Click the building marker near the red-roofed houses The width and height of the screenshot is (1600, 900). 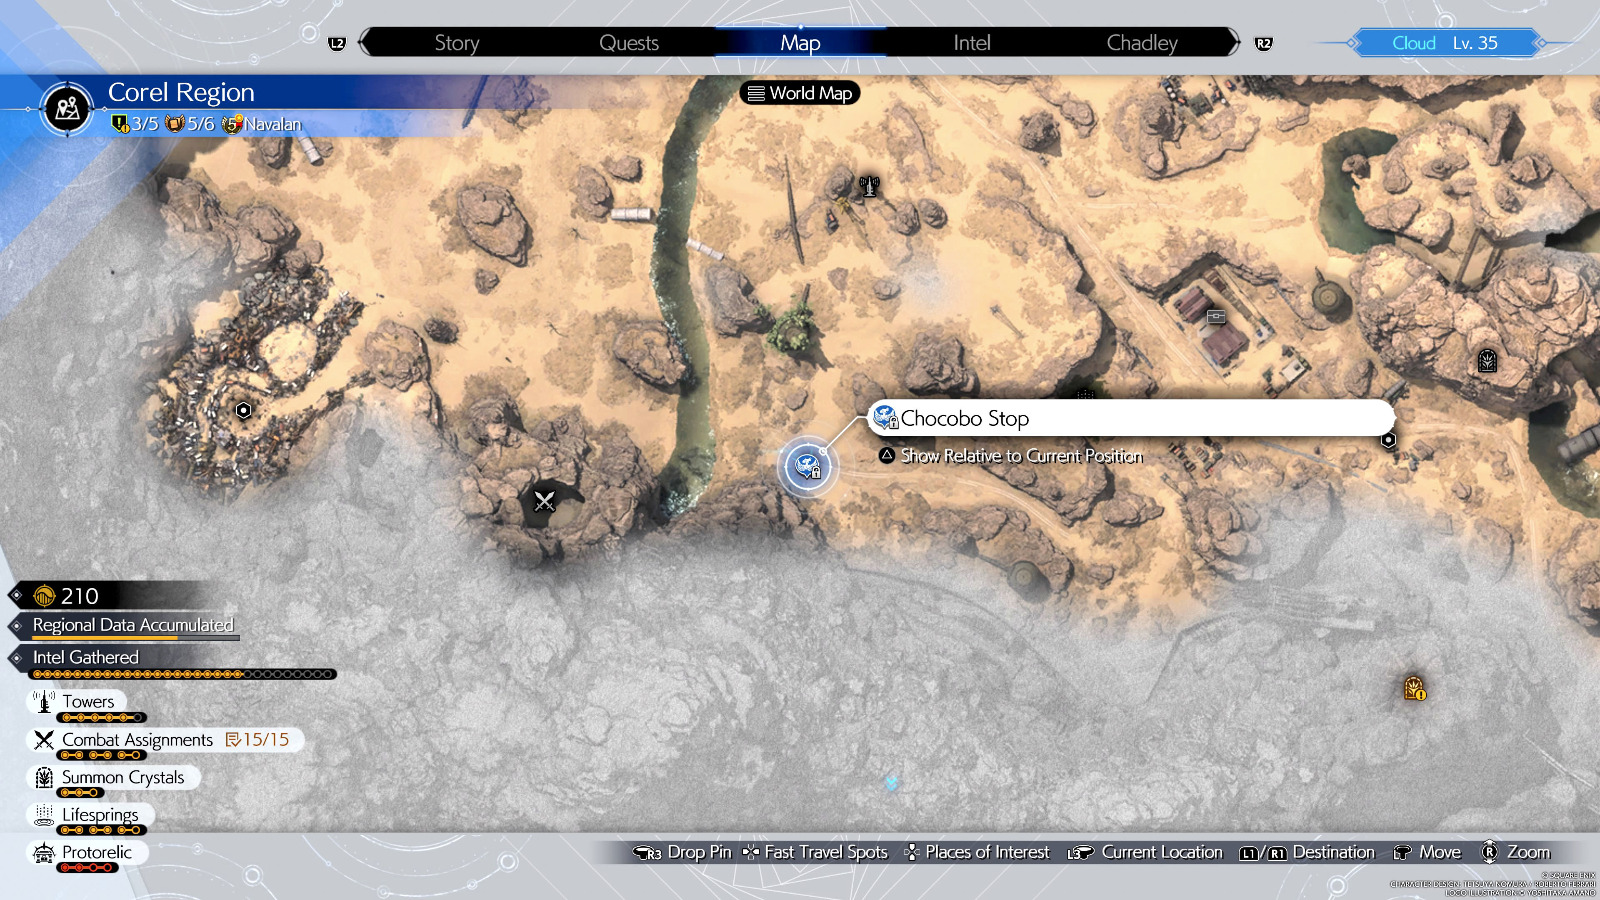[x=1216, y=317]
